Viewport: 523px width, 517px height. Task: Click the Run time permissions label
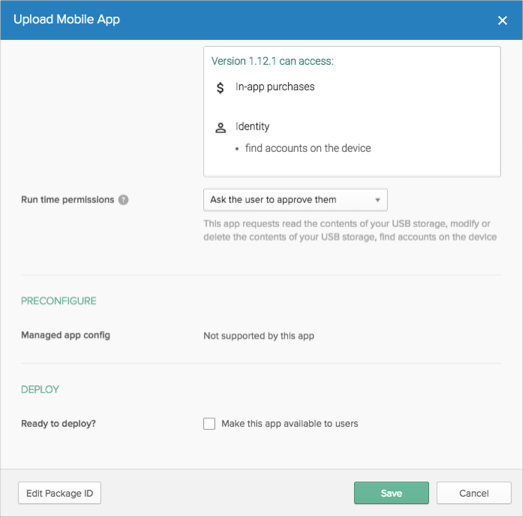(67, 199)
